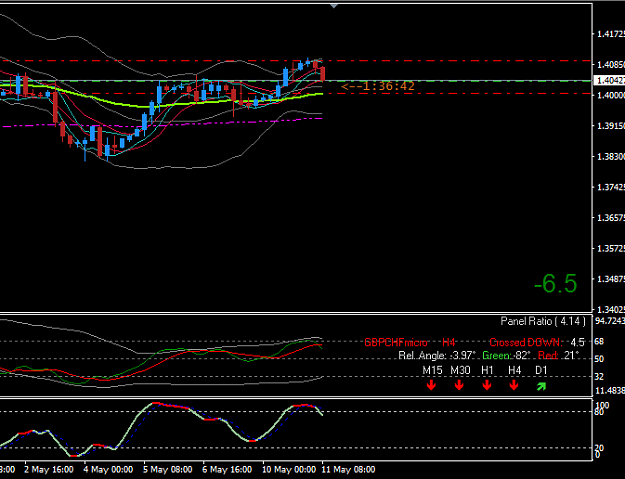Click the 5 May 08:00 time label
This screenshot has height=479, width=625.
point(168,469)
